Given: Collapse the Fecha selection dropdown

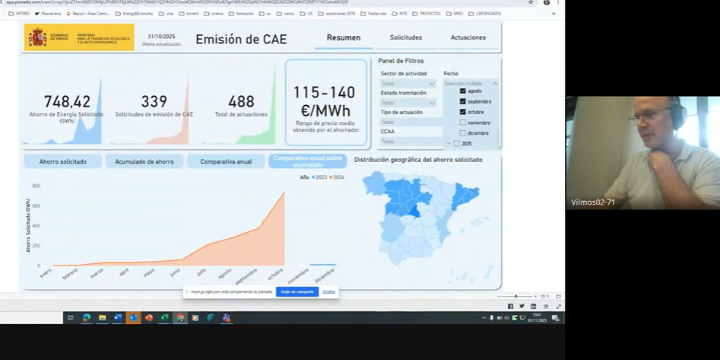Looking at the screenshot, I should point(495,84).
